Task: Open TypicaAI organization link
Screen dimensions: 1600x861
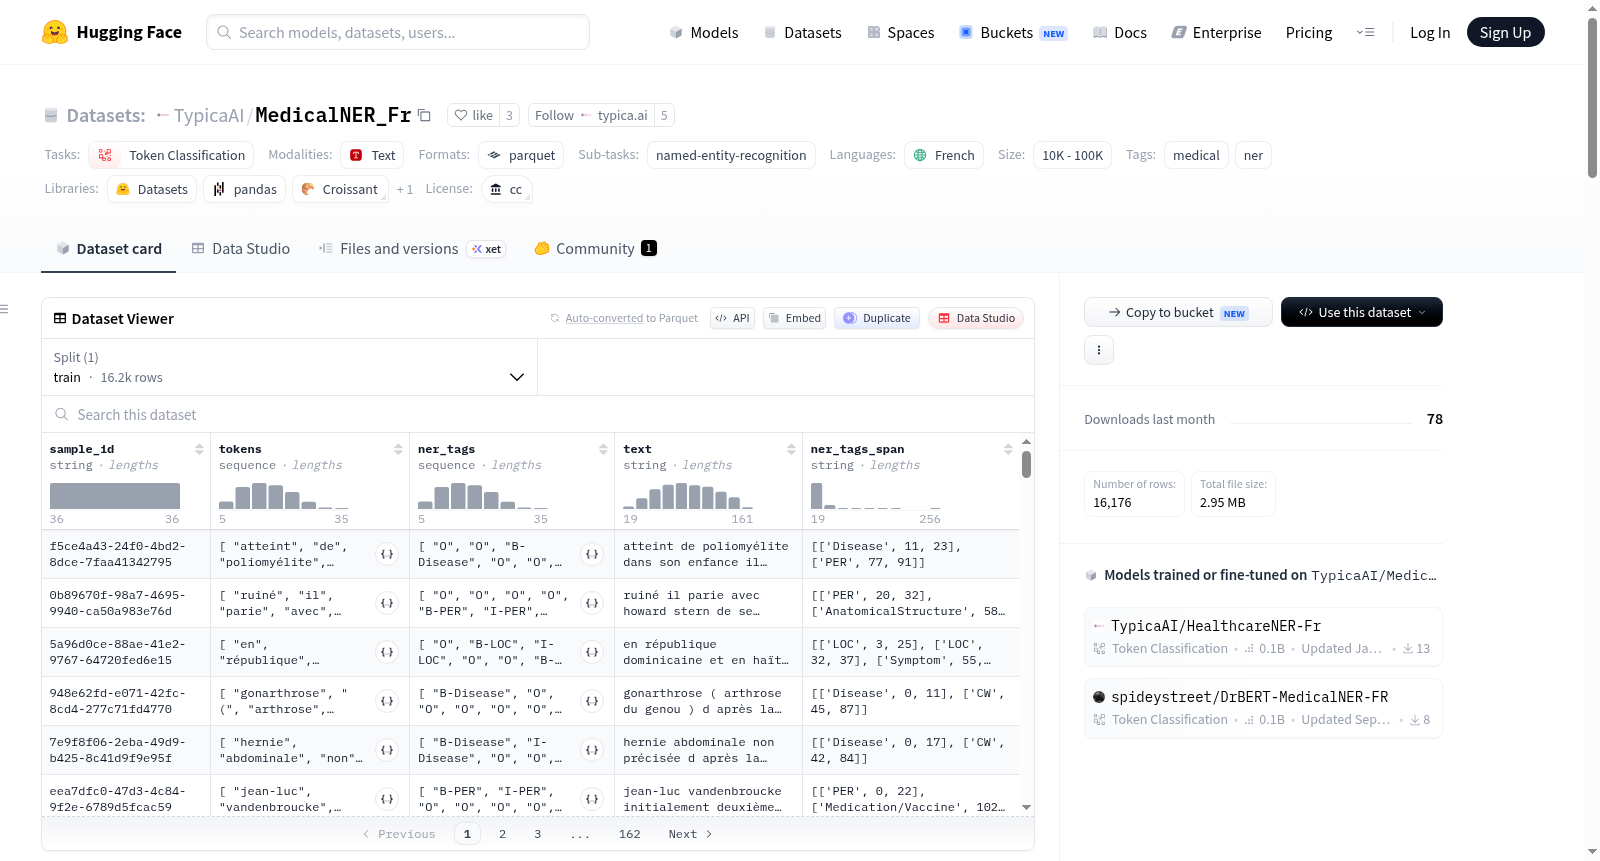Action: coord(208,115)
